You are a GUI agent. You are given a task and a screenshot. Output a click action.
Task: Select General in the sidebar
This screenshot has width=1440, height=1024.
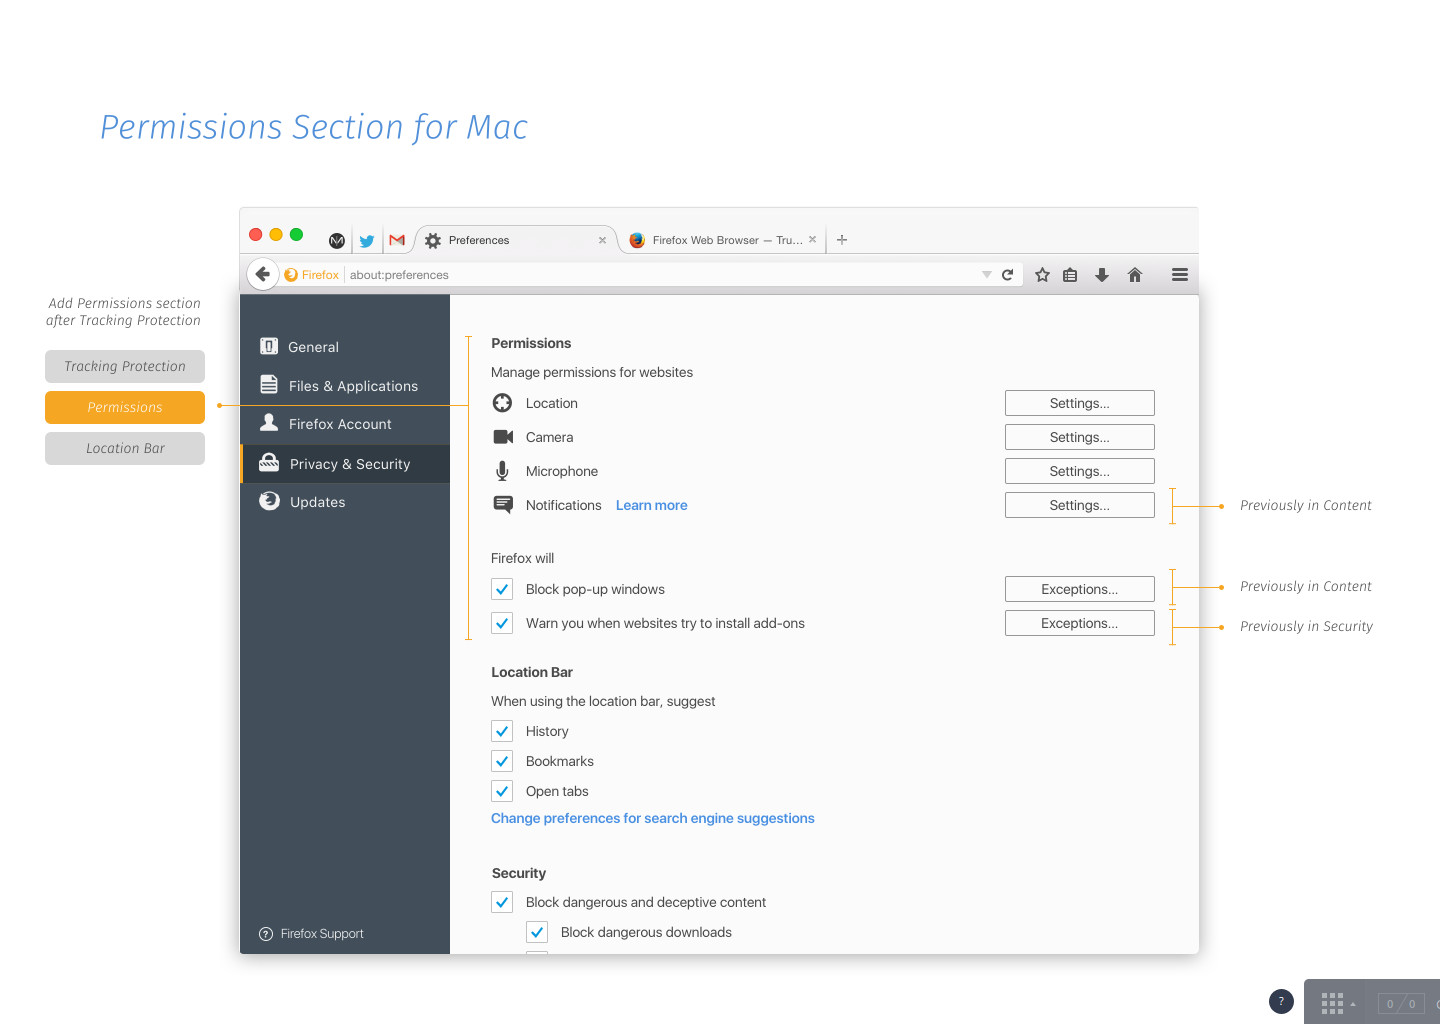tap(345, 347)
